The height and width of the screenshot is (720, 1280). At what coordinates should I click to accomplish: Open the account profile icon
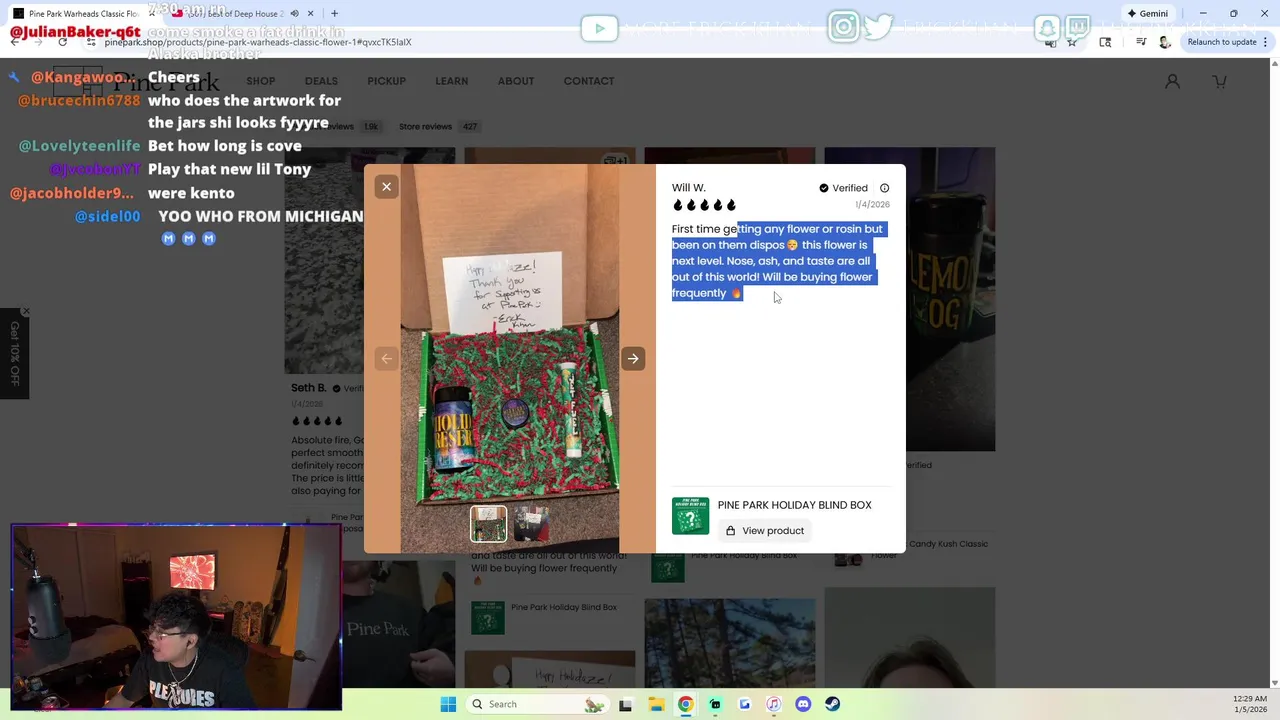(x=1172, y=81)
